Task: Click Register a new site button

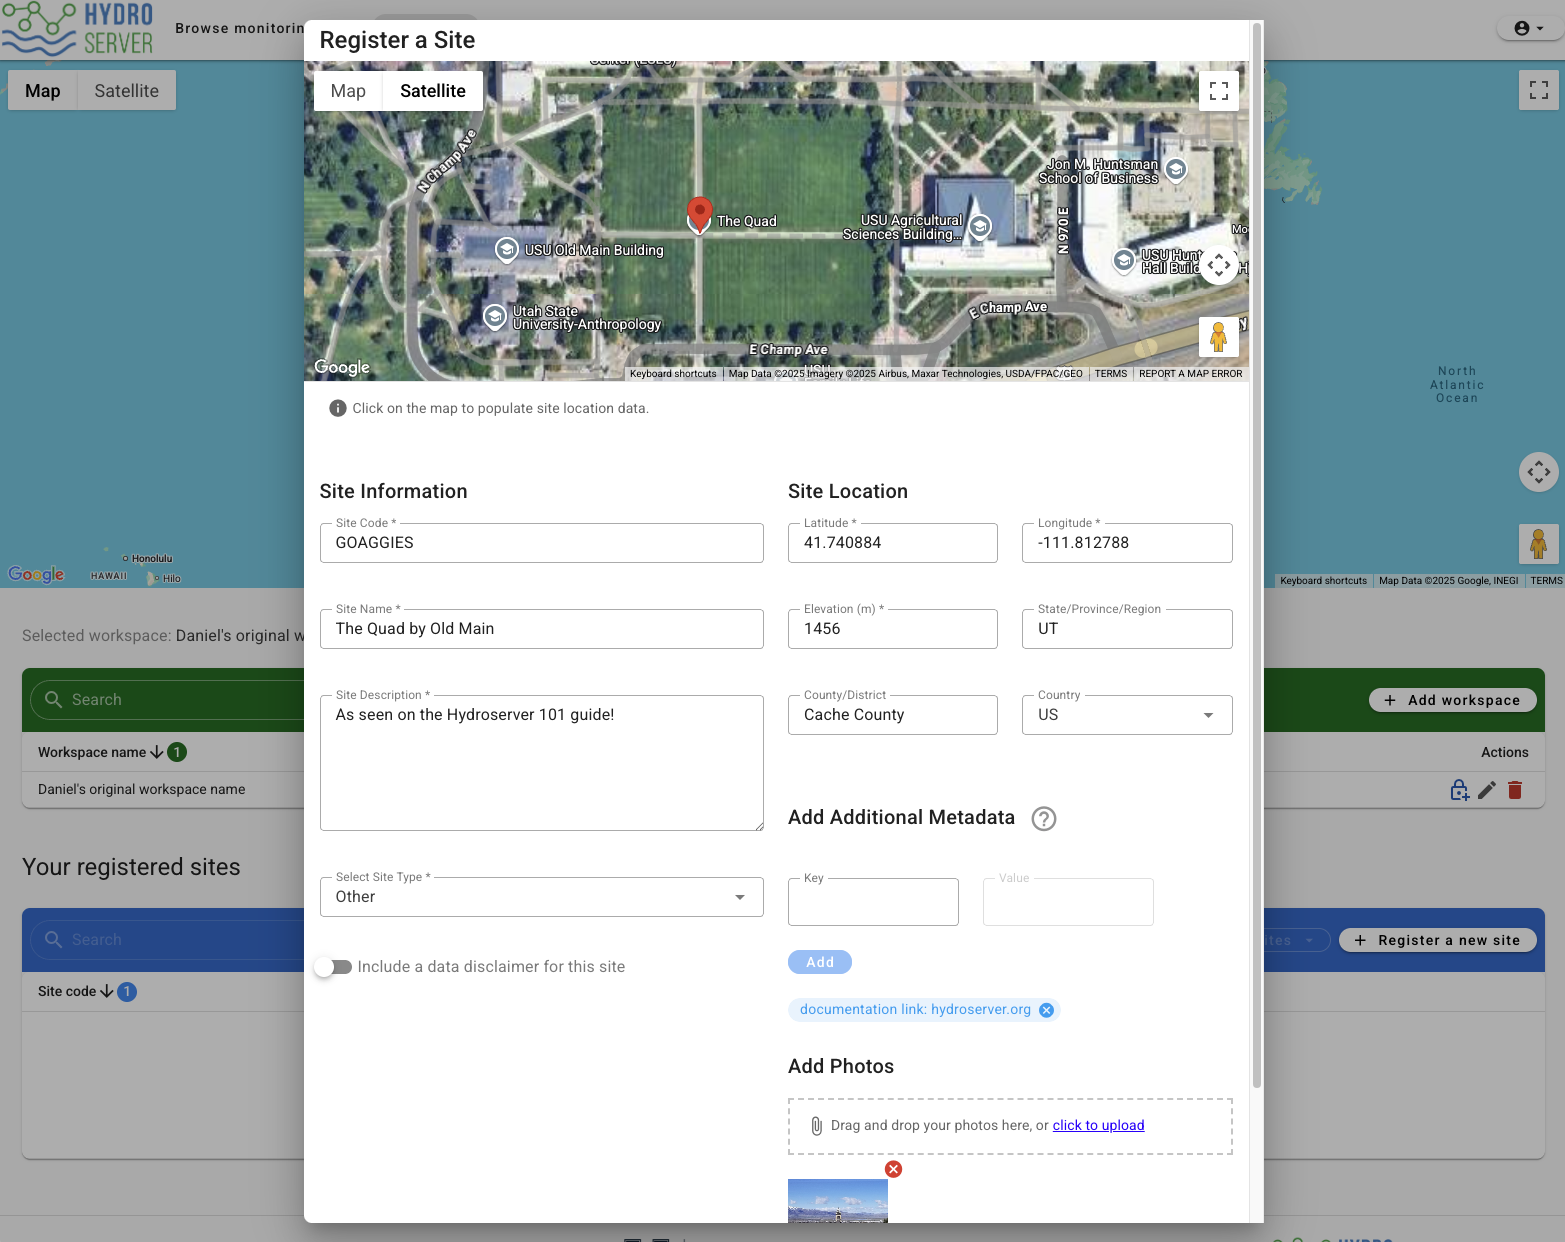Action: pos(1437,940)
